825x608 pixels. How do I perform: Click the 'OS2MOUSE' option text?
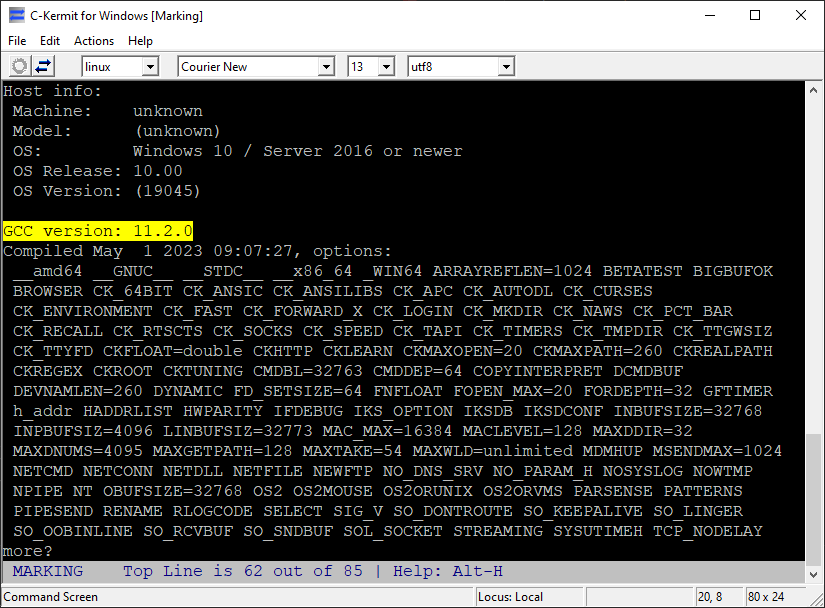pyautogui.click(x=333, y=491)
